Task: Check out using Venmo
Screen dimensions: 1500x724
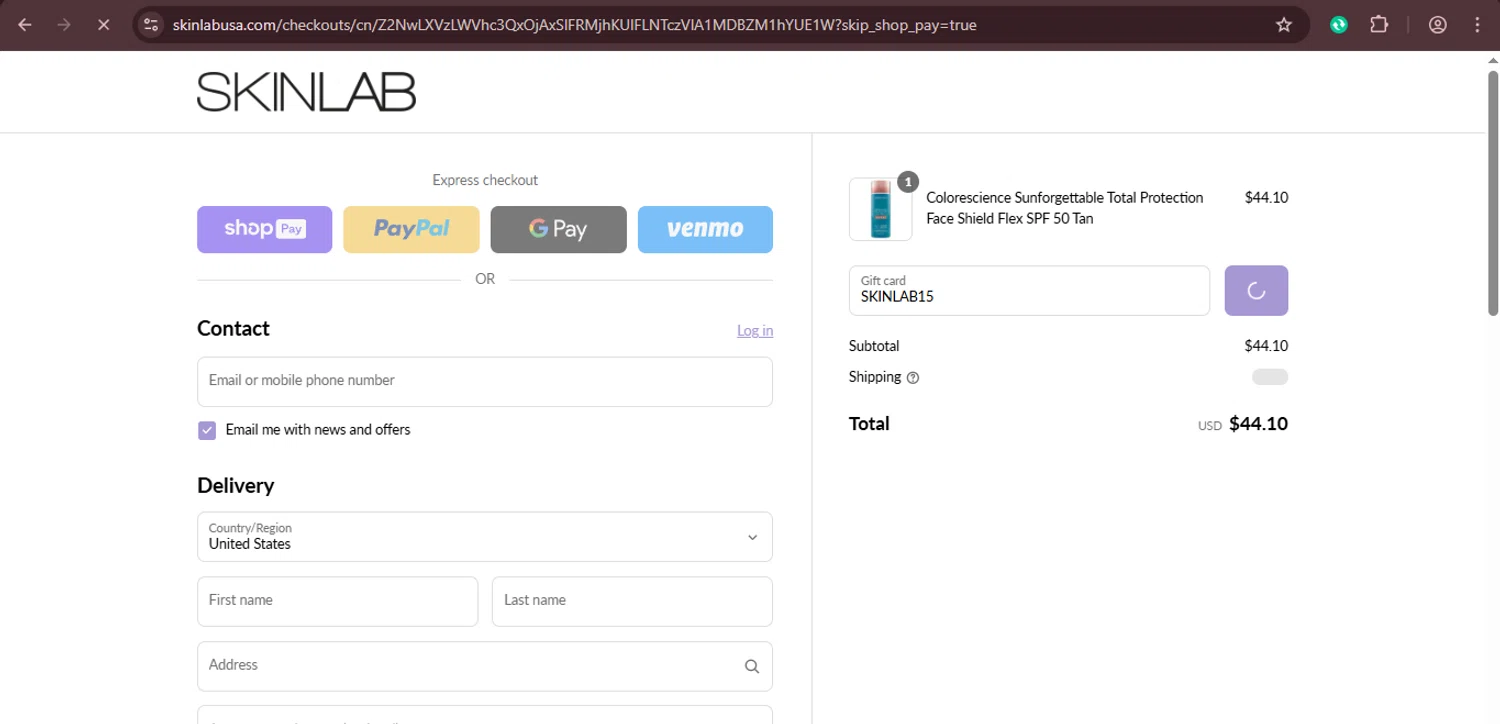Action: coord(705,229)
